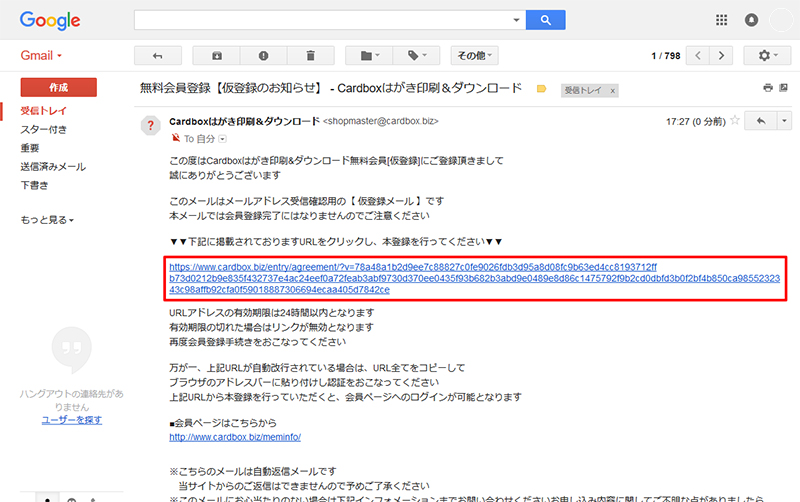Open the Labels tag menu

point(416,56)
